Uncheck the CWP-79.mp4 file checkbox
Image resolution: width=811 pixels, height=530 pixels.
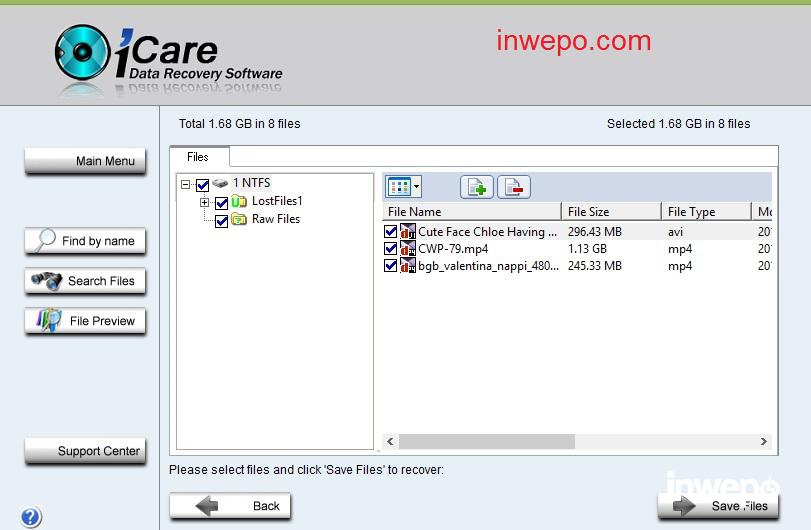[391, 249]
